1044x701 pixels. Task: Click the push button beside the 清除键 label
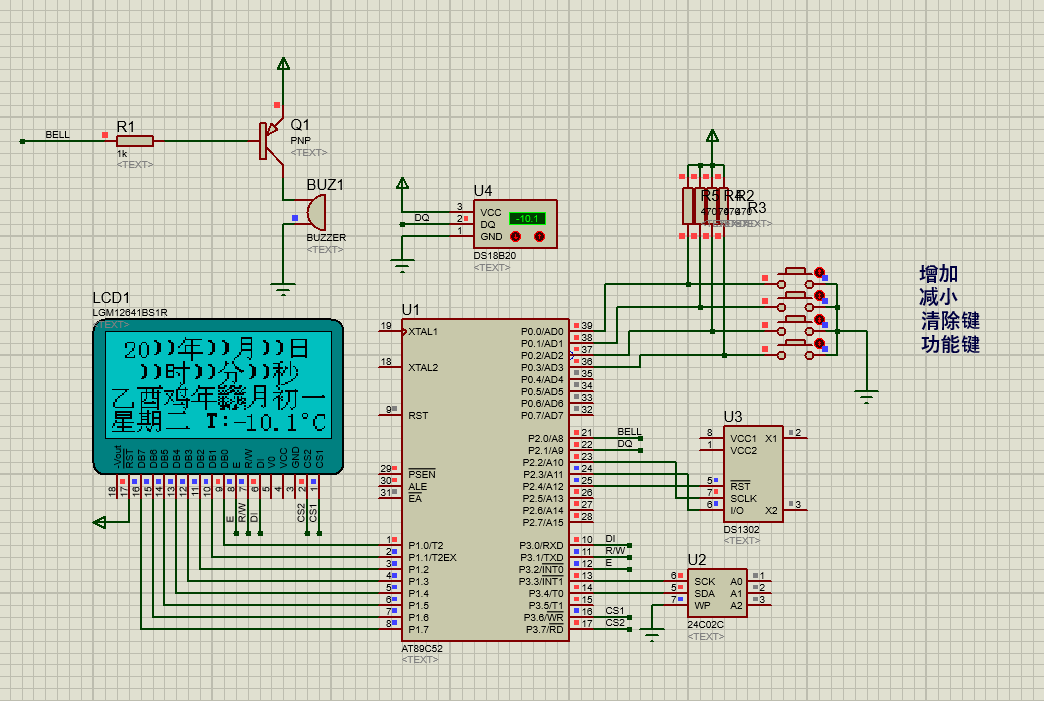796,325
